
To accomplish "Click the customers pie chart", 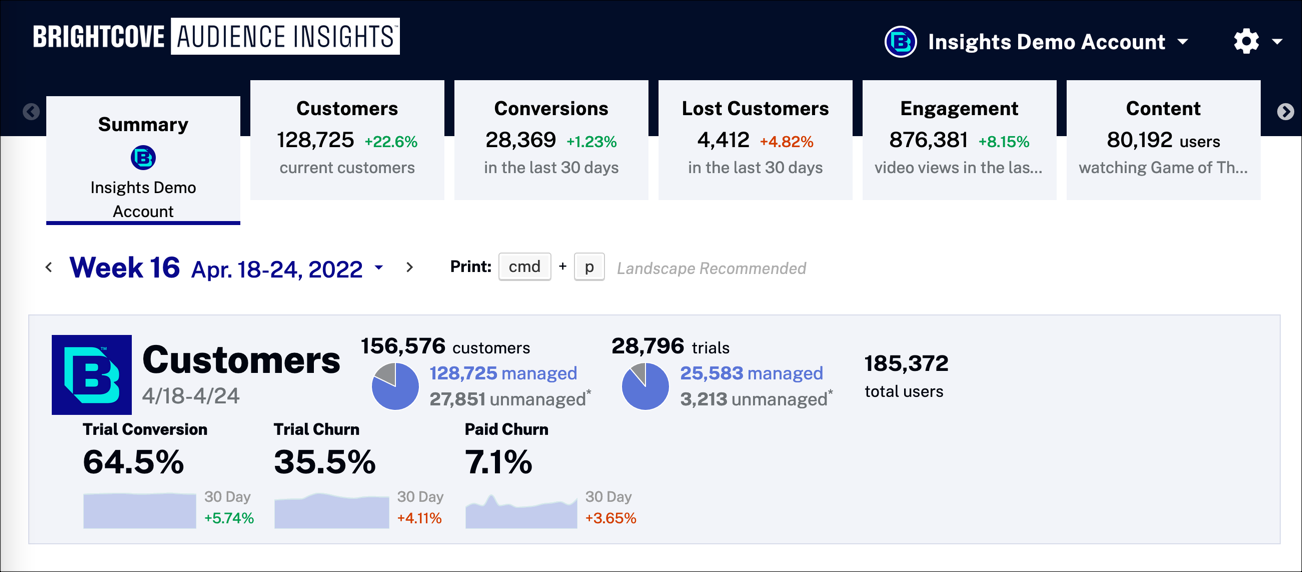I will (x=395, y=386).
